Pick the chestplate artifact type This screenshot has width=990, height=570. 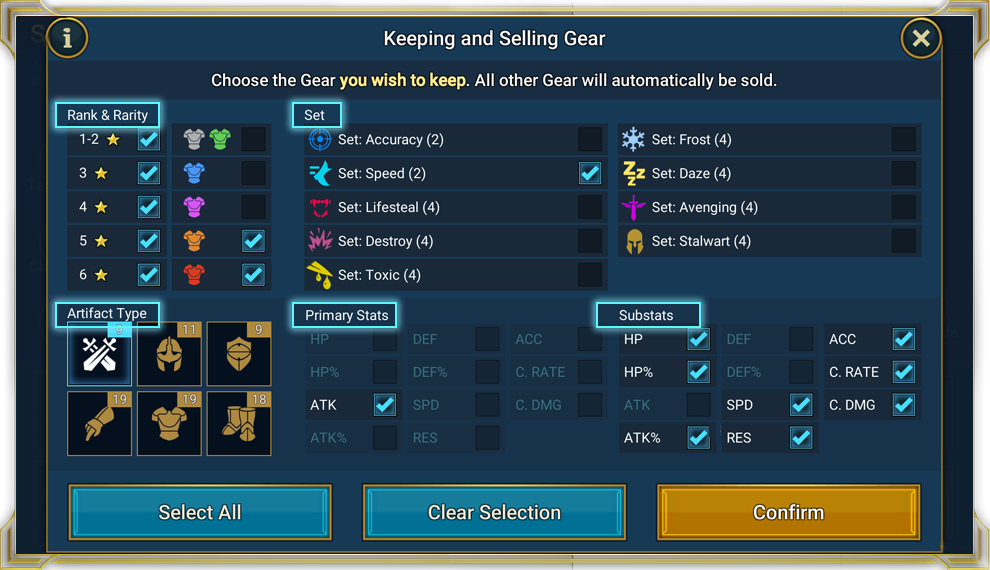[169, 424]
